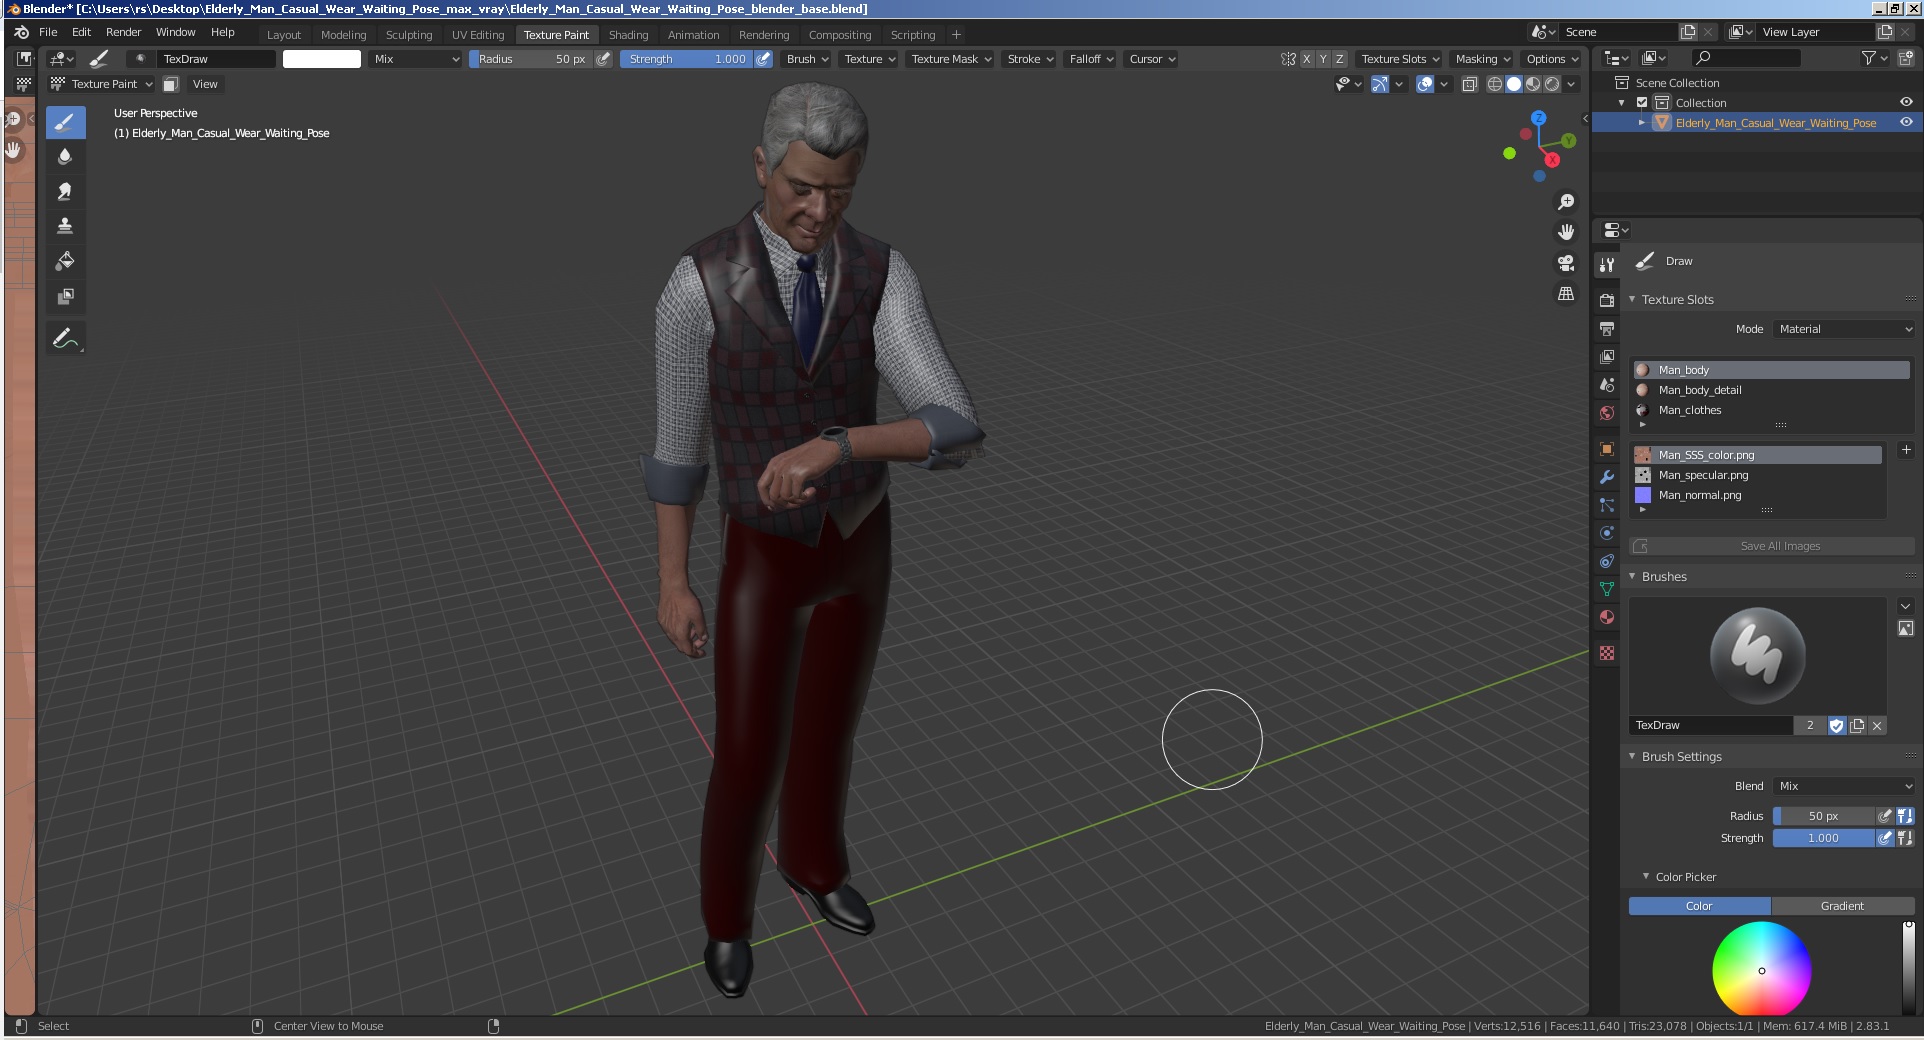1924x1040 pixels.
Task: Open Scene properties tab
Action: [1607, 385]
